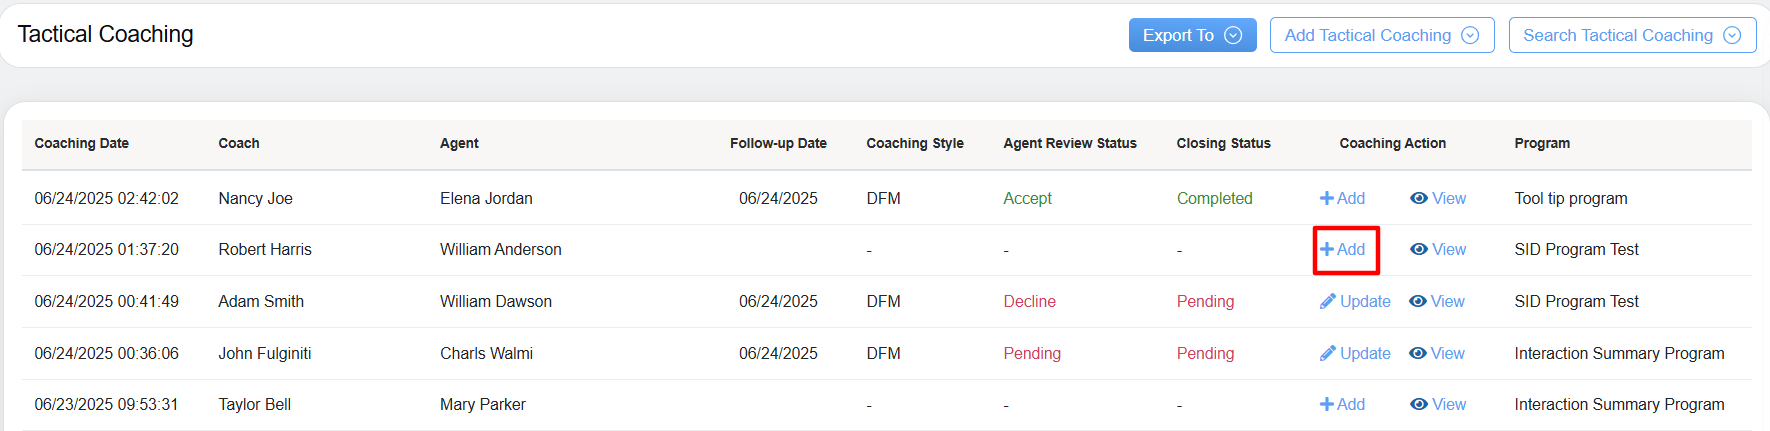View Nancy Joe coaching via eye icon

(1438, 198)
